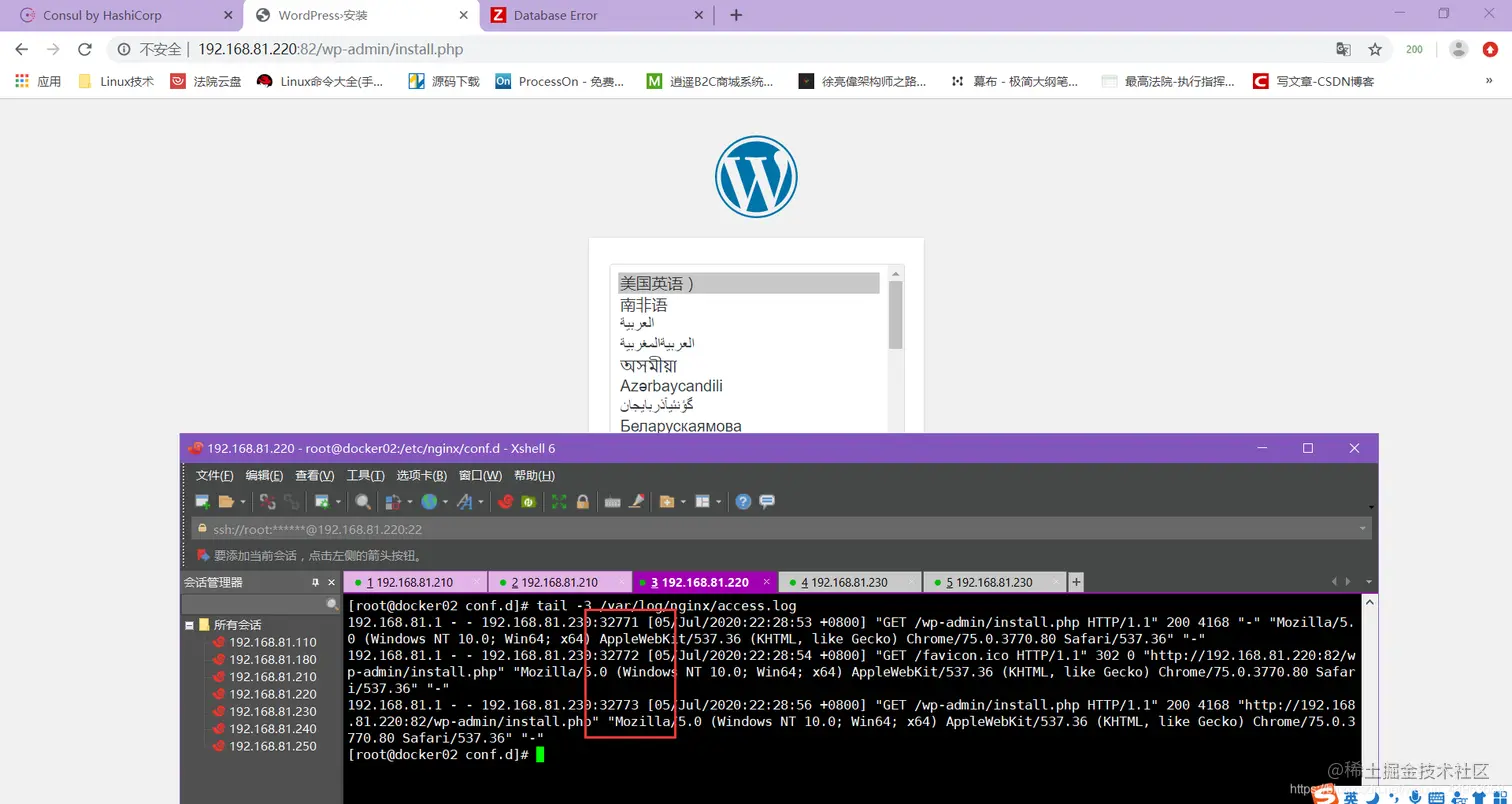The width and height of the screenshot is (1512, 804).
Task: Click the add-current-session flag arrow button
Action: tap(203, 556)
